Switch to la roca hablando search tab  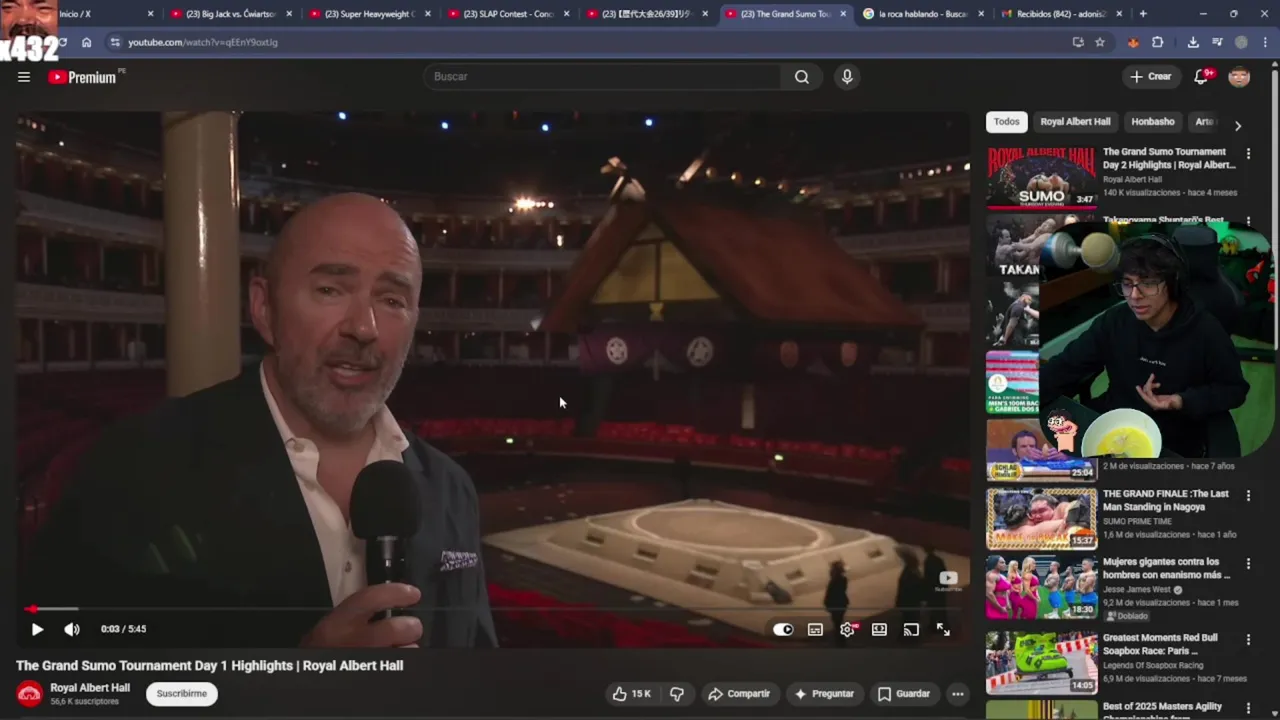923,14
